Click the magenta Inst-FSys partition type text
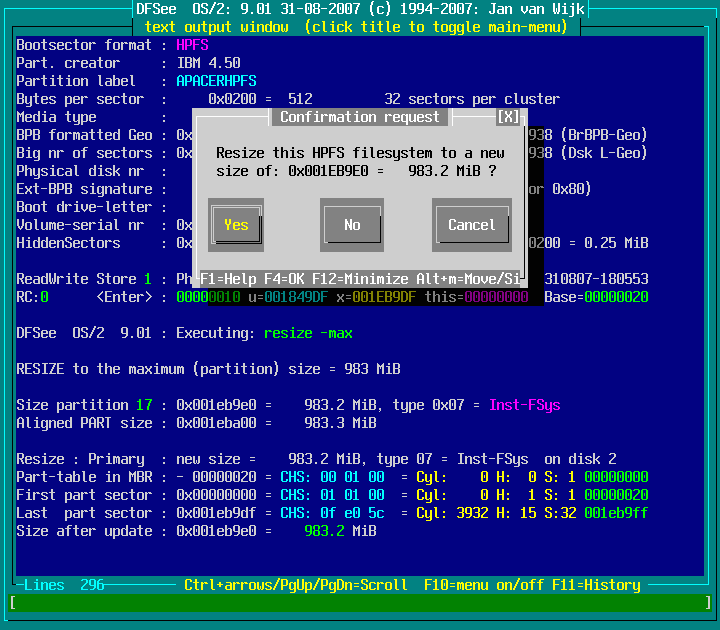This screenshot has width=720, height=630. (x=525, y=405)
